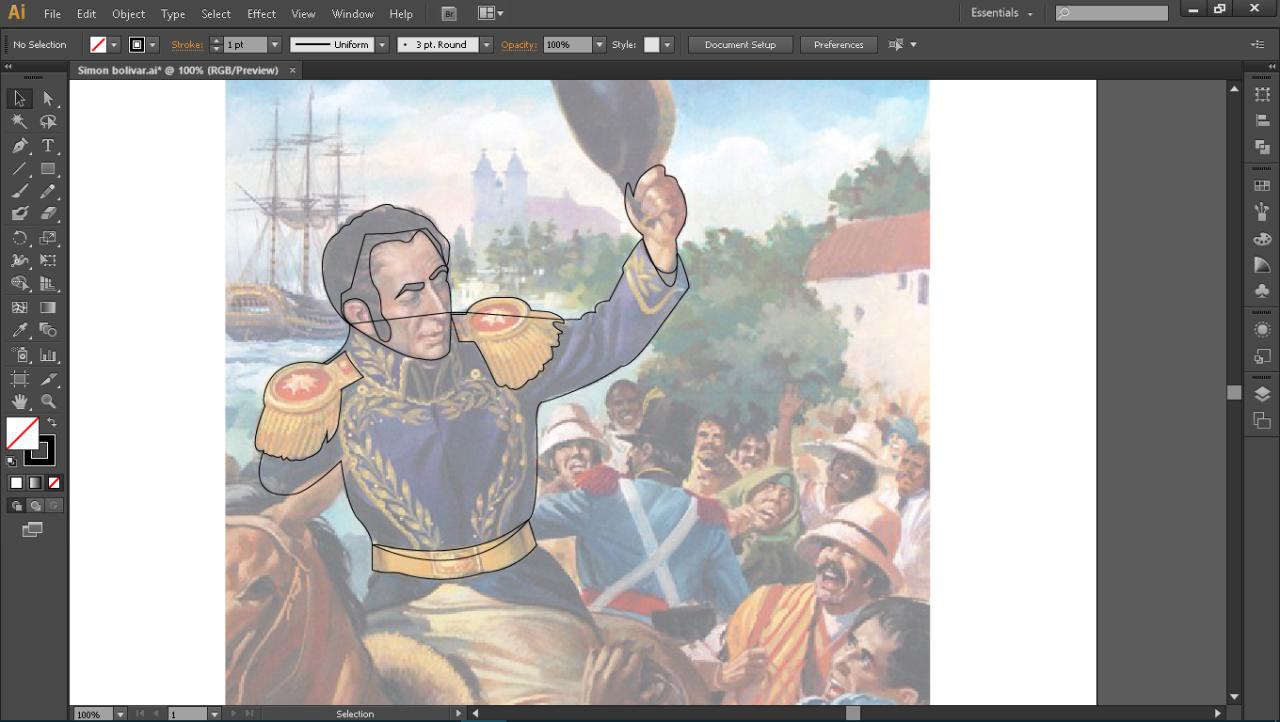Open stroke color dropdown in control bar

(x=153, y=45)
